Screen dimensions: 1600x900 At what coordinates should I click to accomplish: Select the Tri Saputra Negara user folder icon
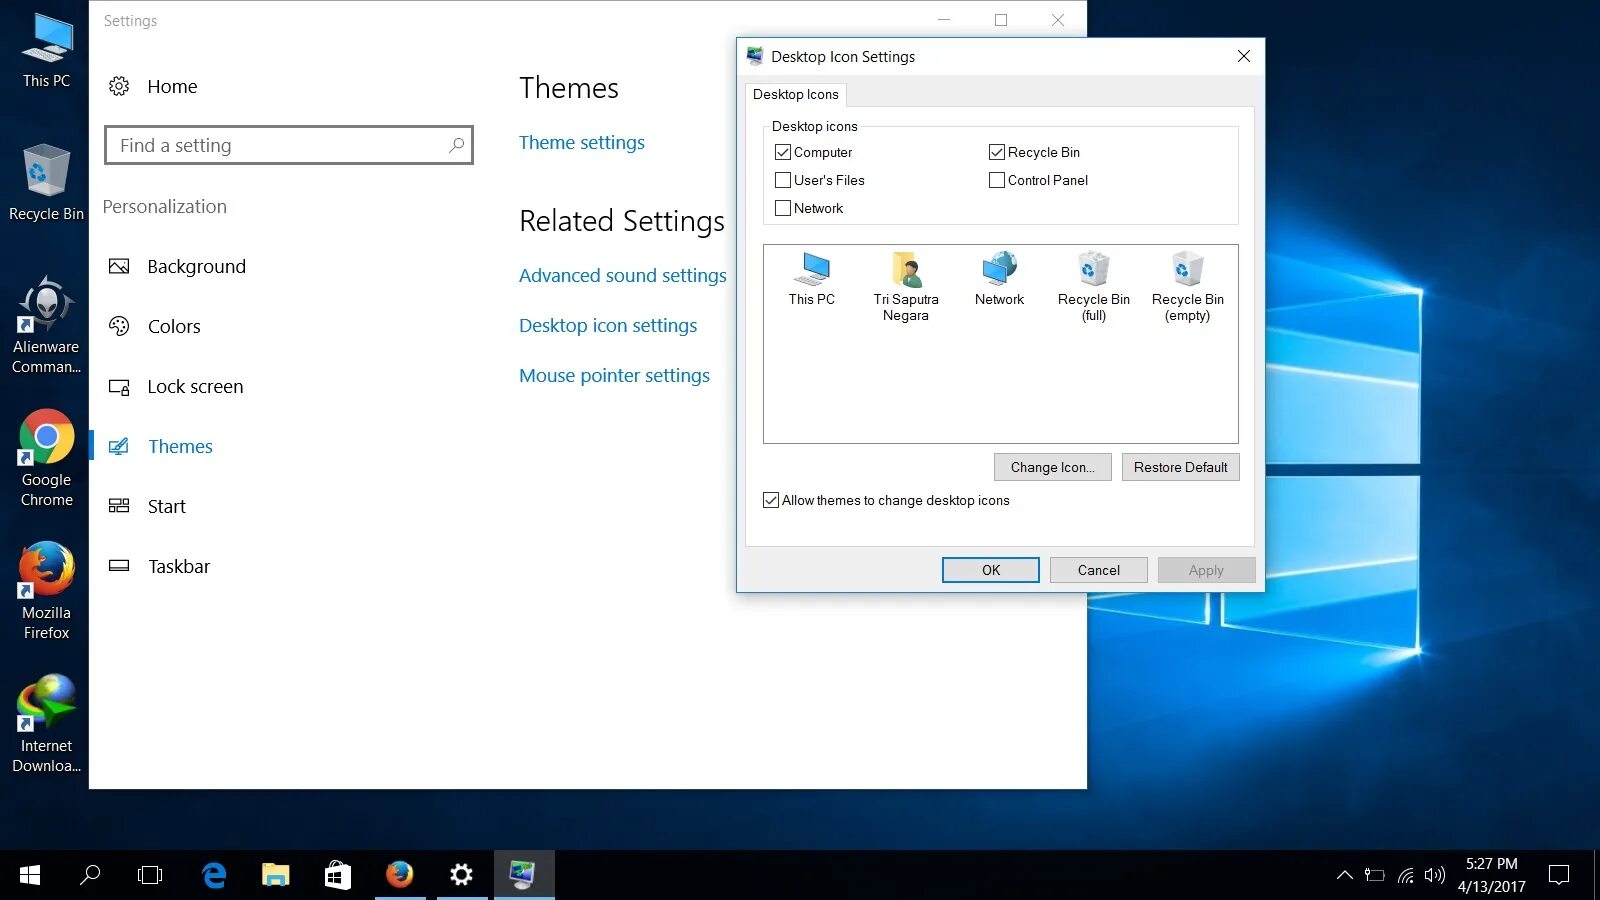click(x=906, y=286)
